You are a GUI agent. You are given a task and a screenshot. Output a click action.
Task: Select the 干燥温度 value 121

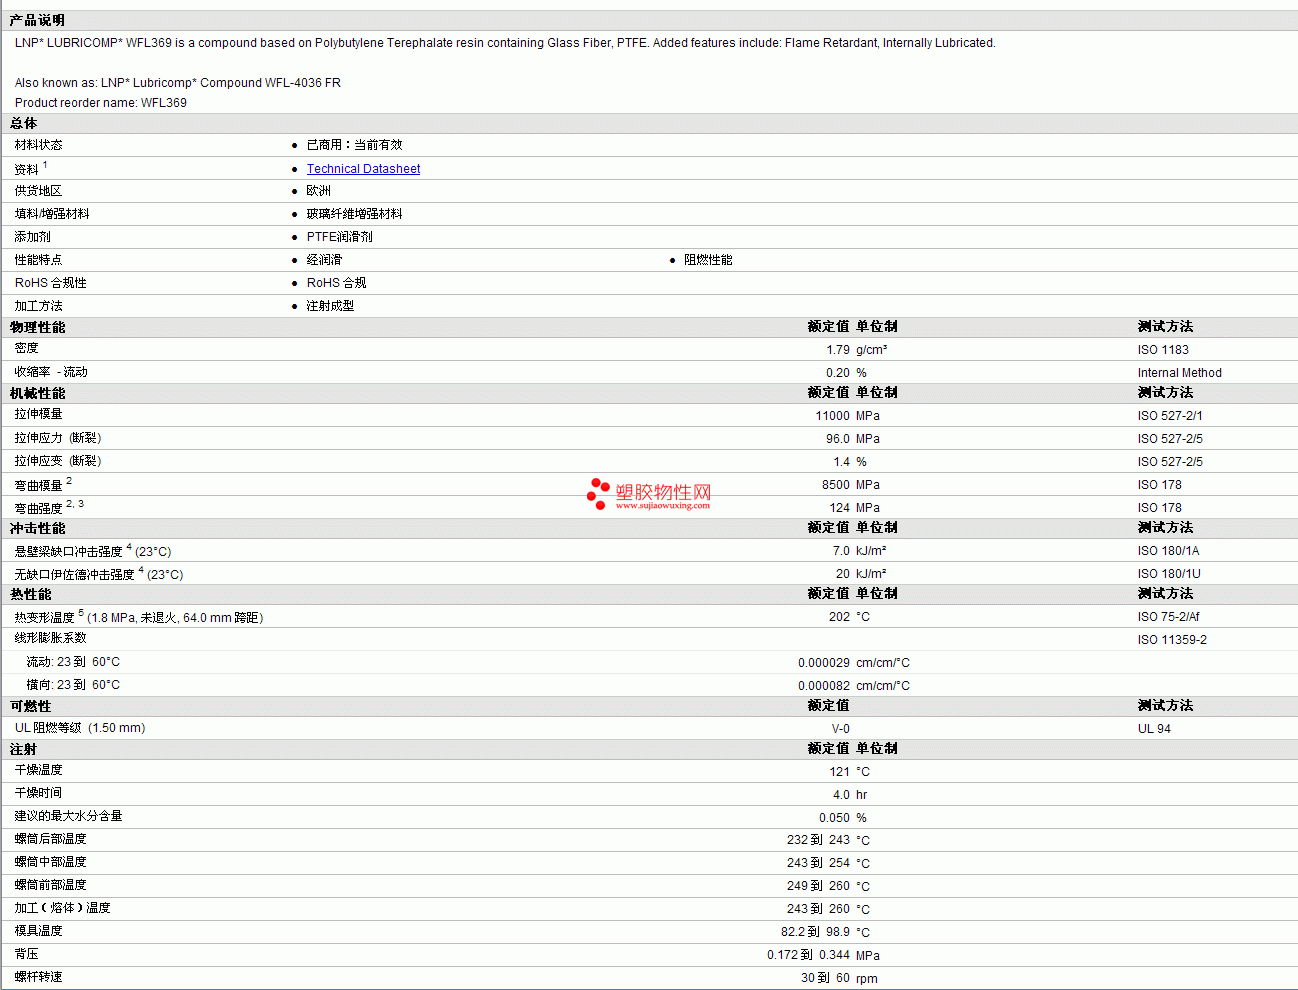(840, 772)
